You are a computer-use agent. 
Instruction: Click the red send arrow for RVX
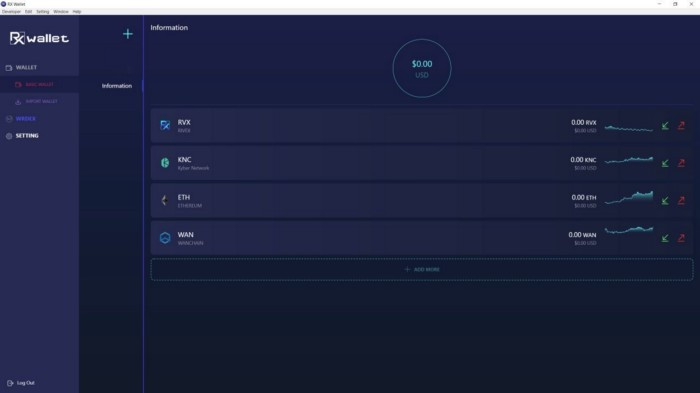[681, 126]
